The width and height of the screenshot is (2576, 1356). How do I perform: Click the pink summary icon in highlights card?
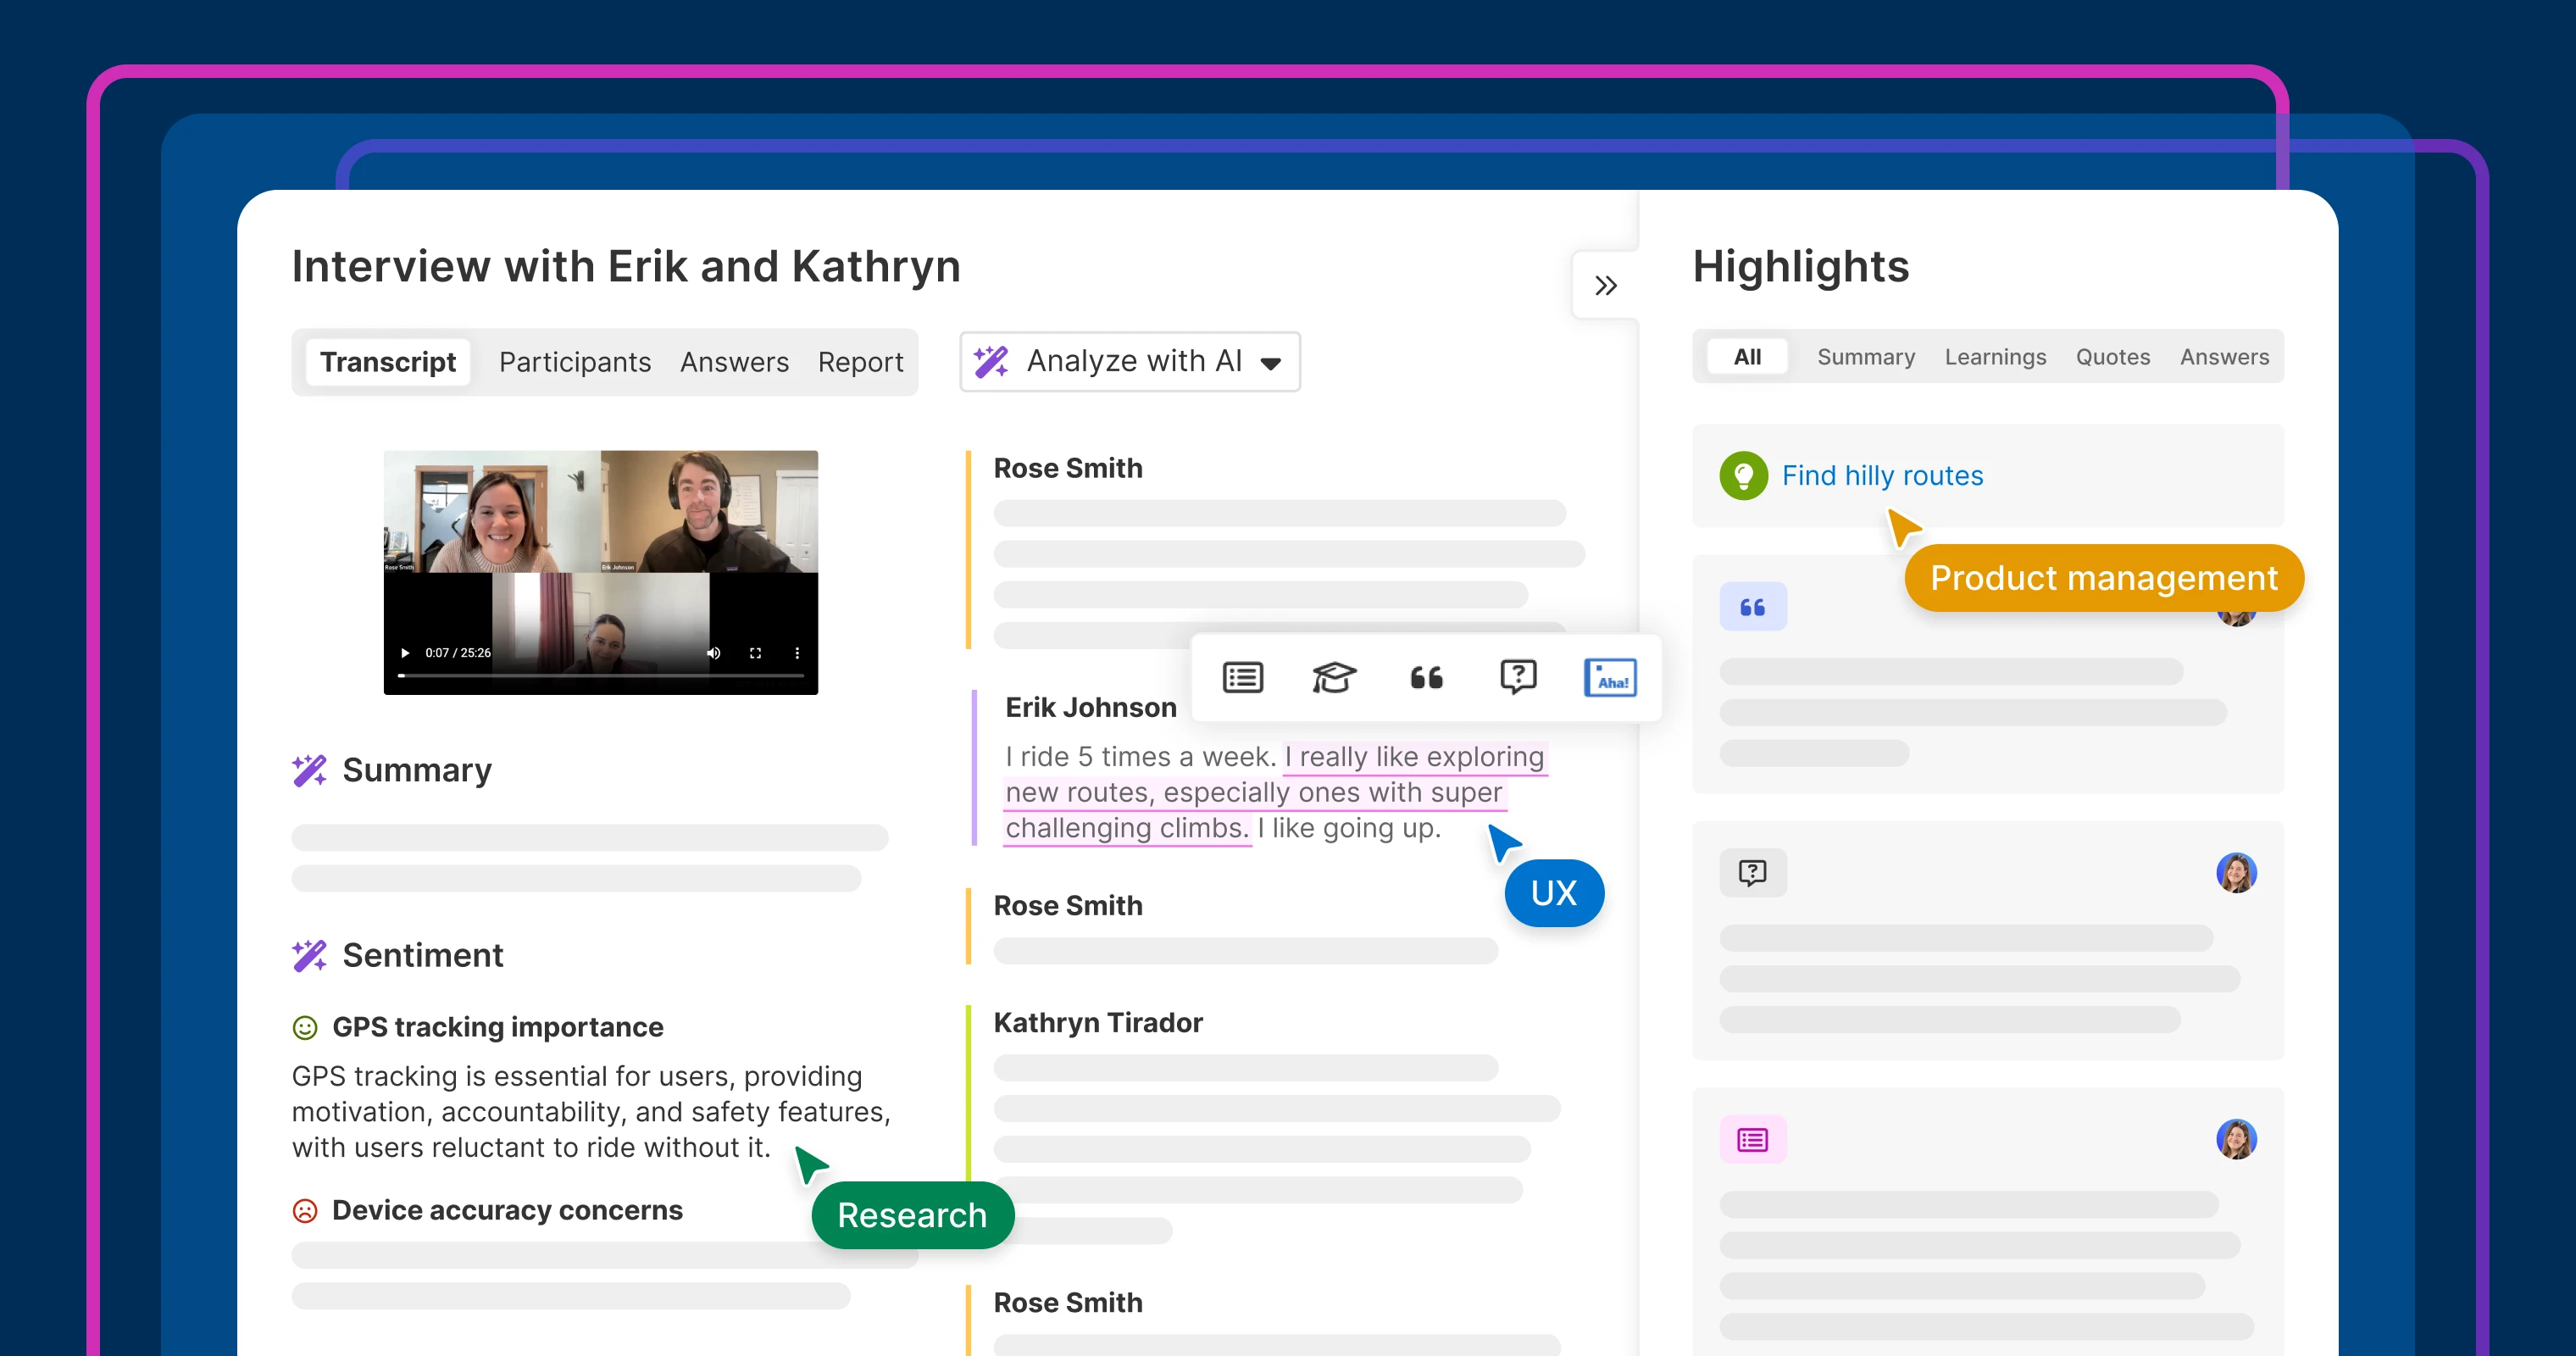(1752, 1140)
